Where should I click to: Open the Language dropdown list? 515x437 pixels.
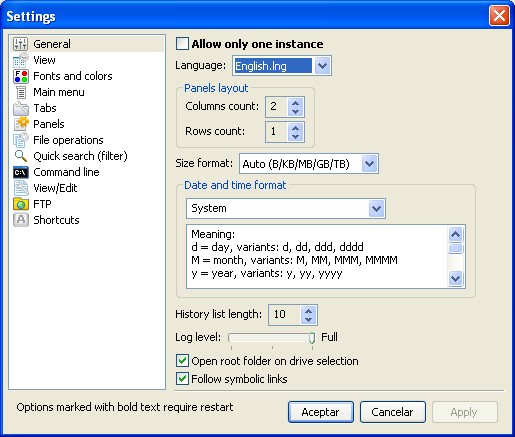tap(322, 66)
